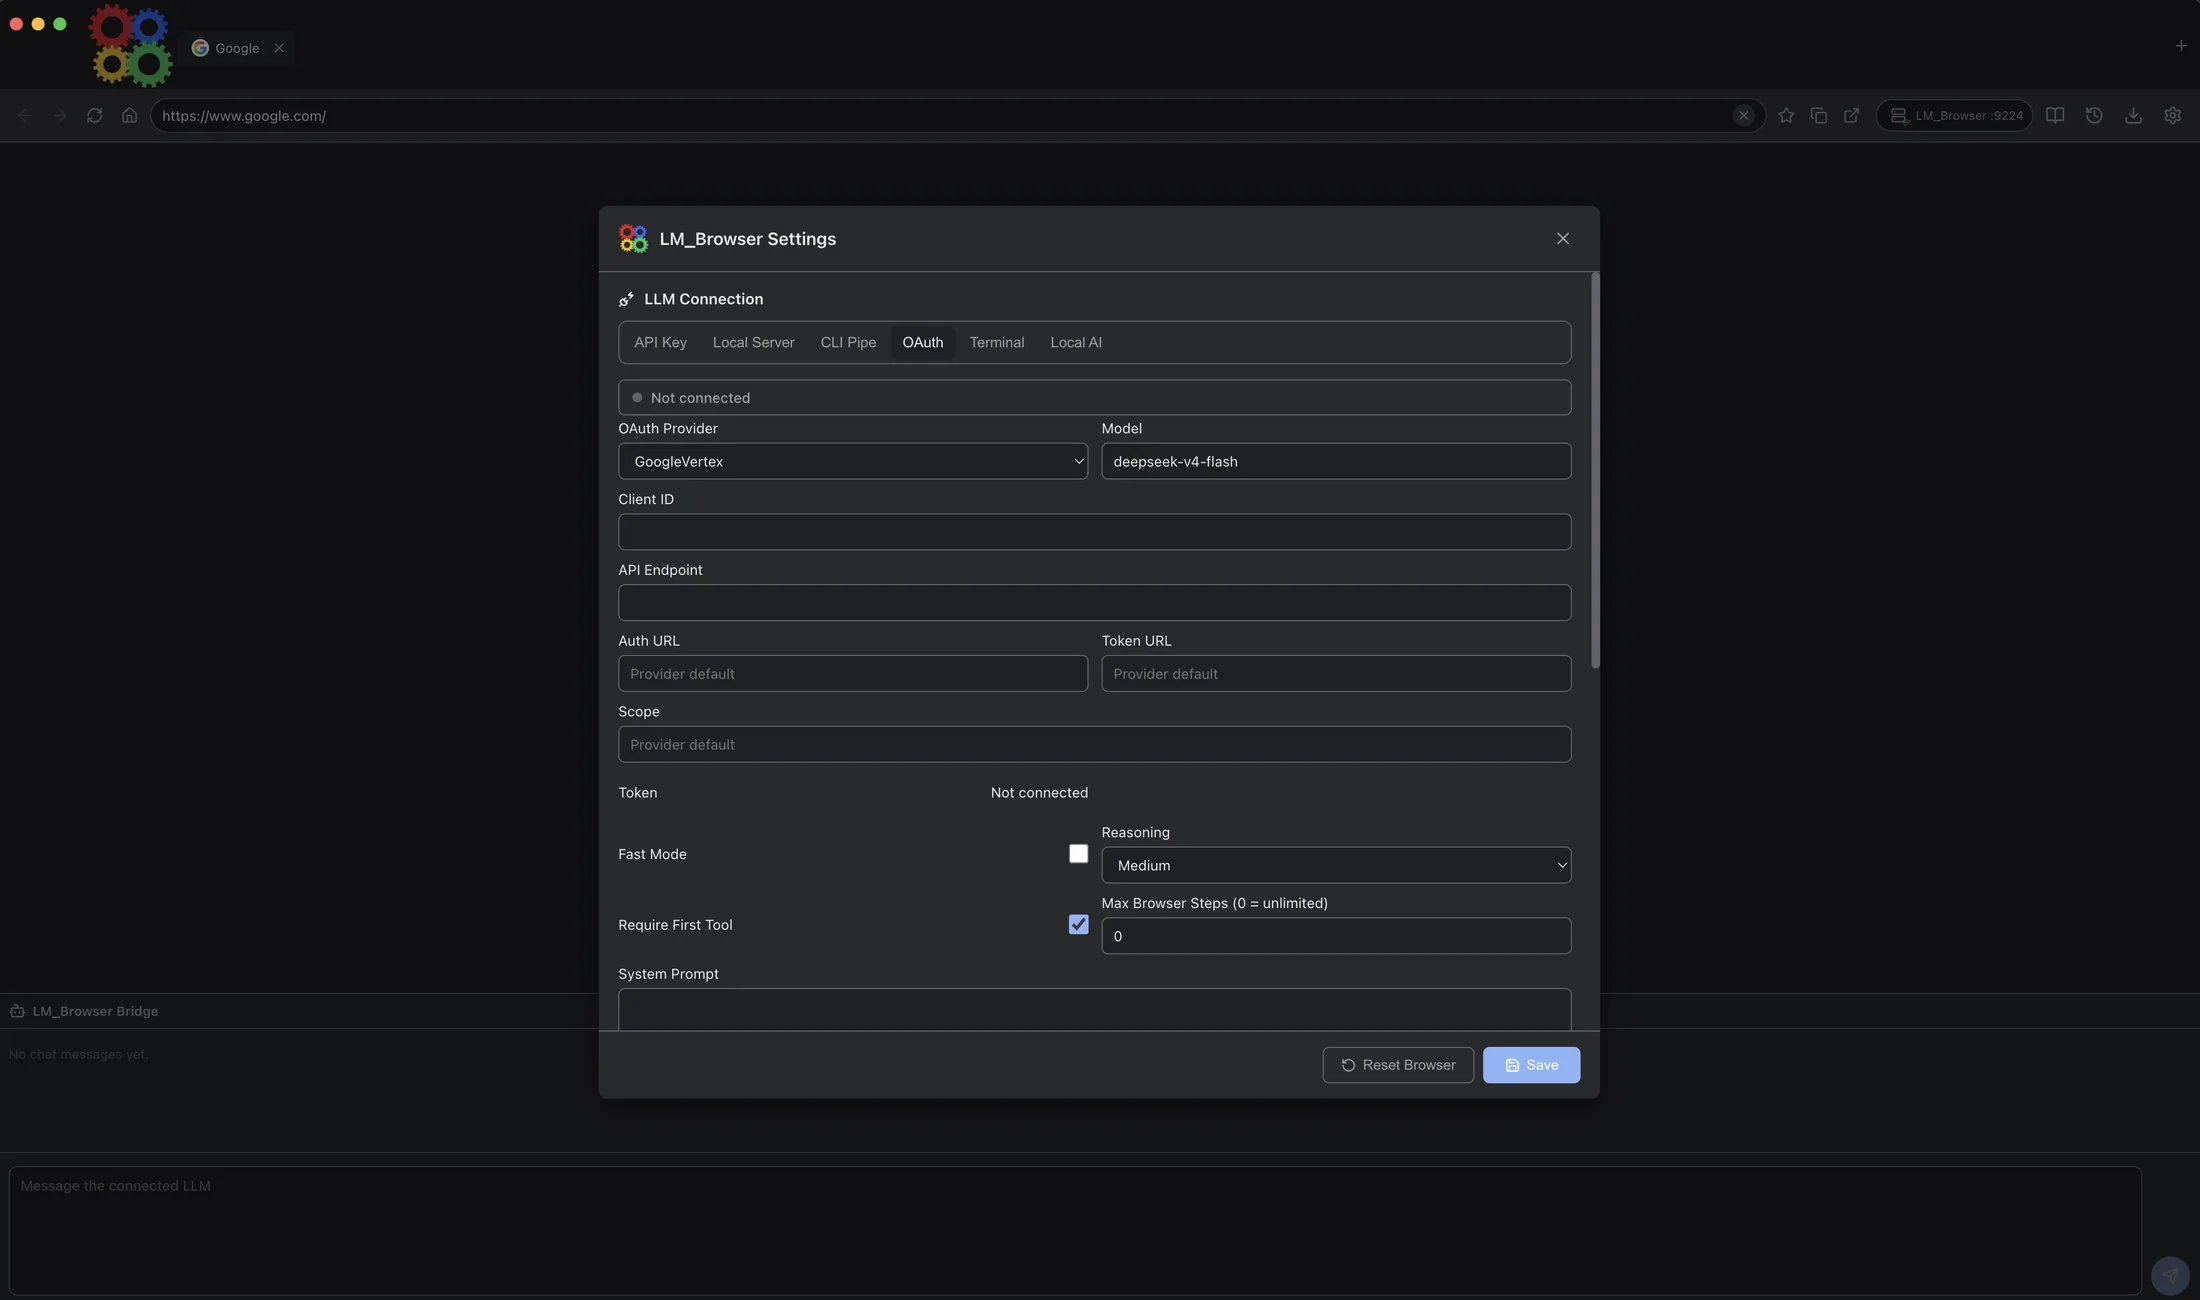The height and width of the screenshot is (1300, 2200).
Task: Add a new tab with the plus icon
Action: click(2181, 46)
